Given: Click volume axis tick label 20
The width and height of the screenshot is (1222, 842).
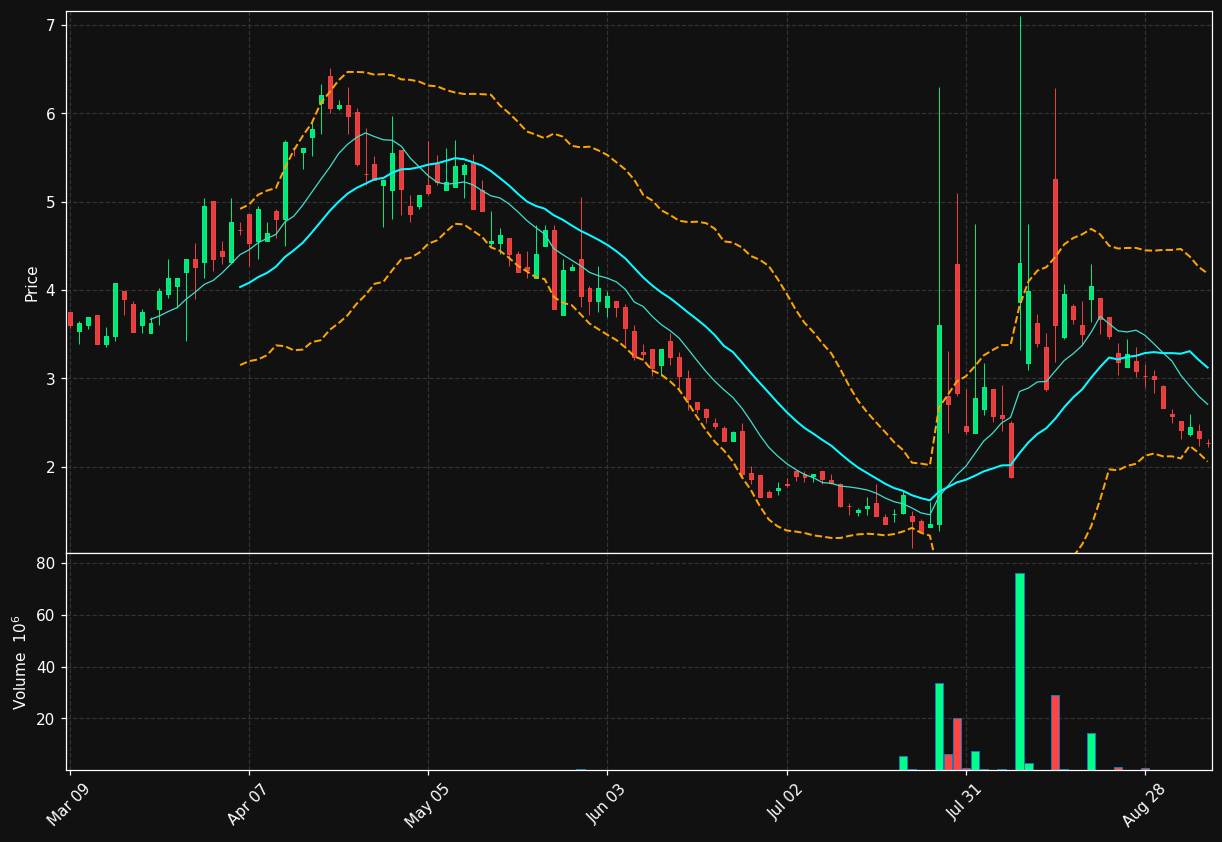Looking at the screenshot, I should [x=45, y=719].
